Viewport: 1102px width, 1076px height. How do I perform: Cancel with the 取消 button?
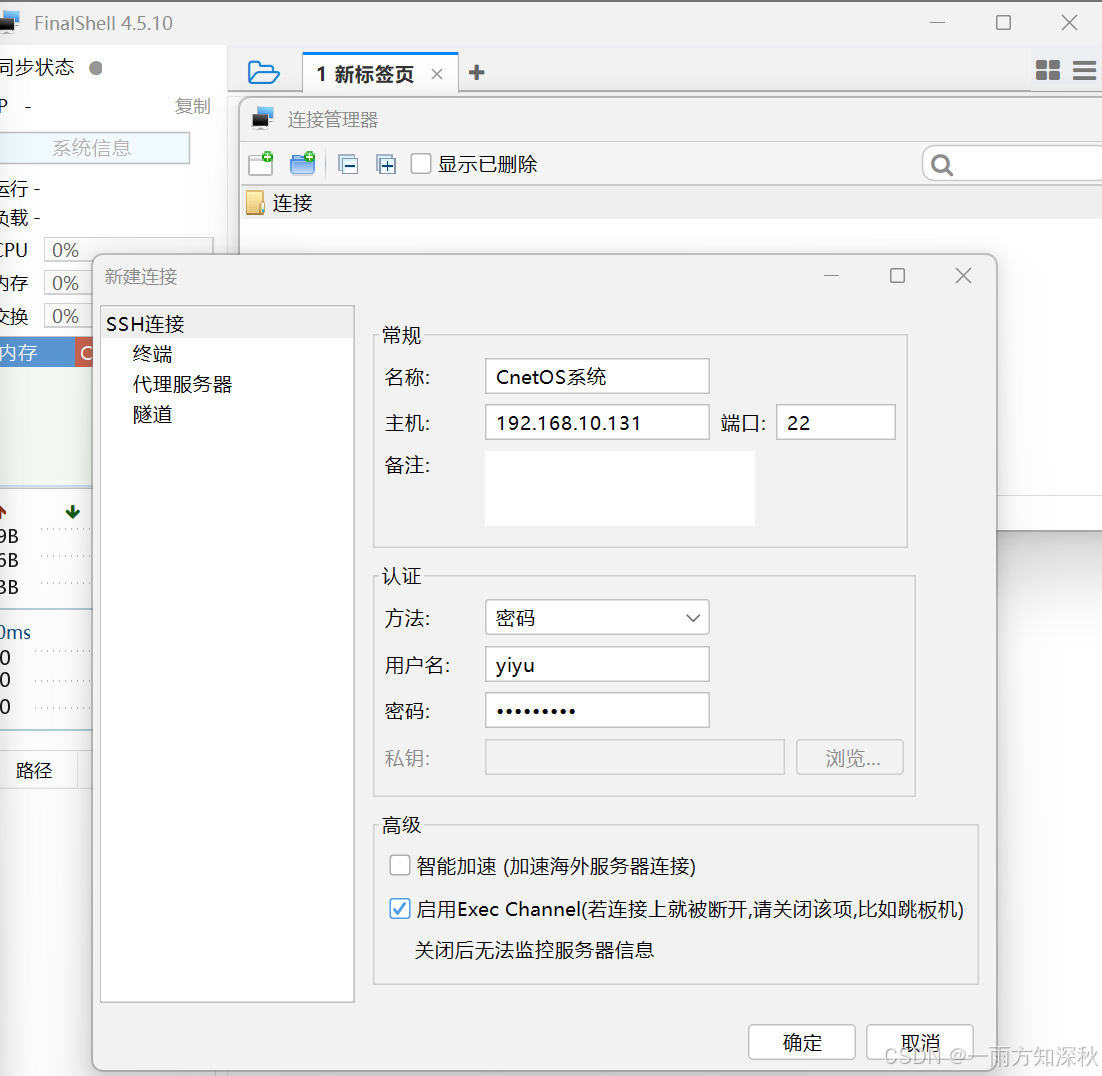point(920,1042)
